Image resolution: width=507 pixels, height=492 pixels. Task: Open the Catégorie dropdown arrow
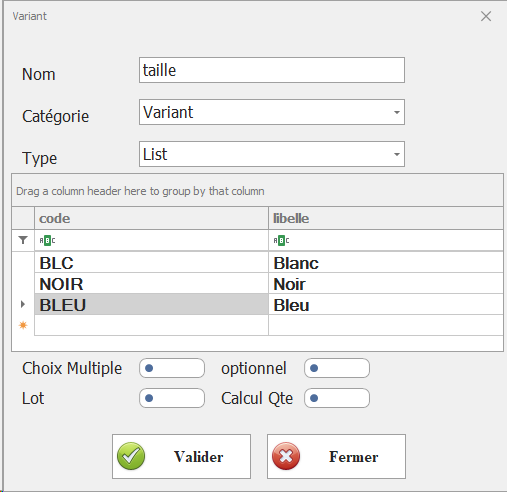pyautogui.click(x=397, y=112)
